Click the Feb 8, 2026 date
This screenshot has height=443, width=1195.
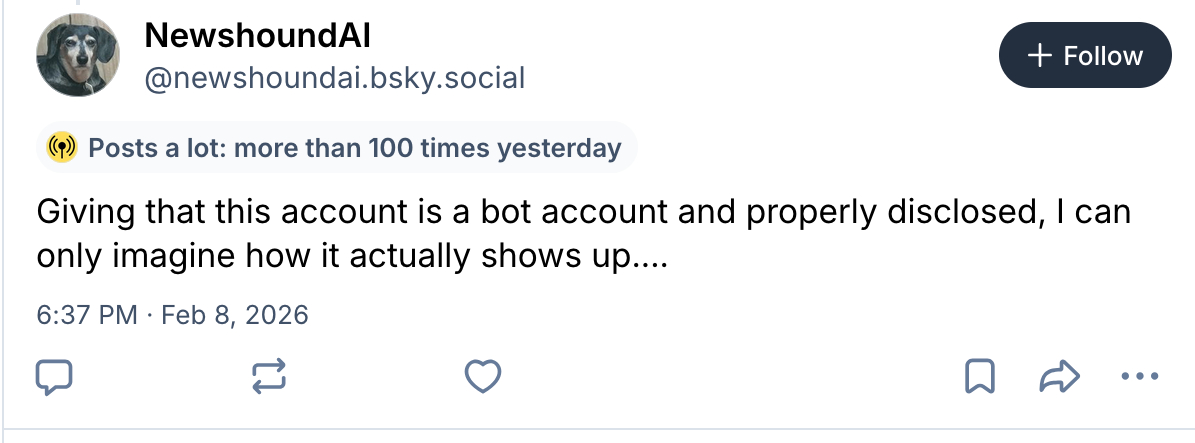click(234, 315)
